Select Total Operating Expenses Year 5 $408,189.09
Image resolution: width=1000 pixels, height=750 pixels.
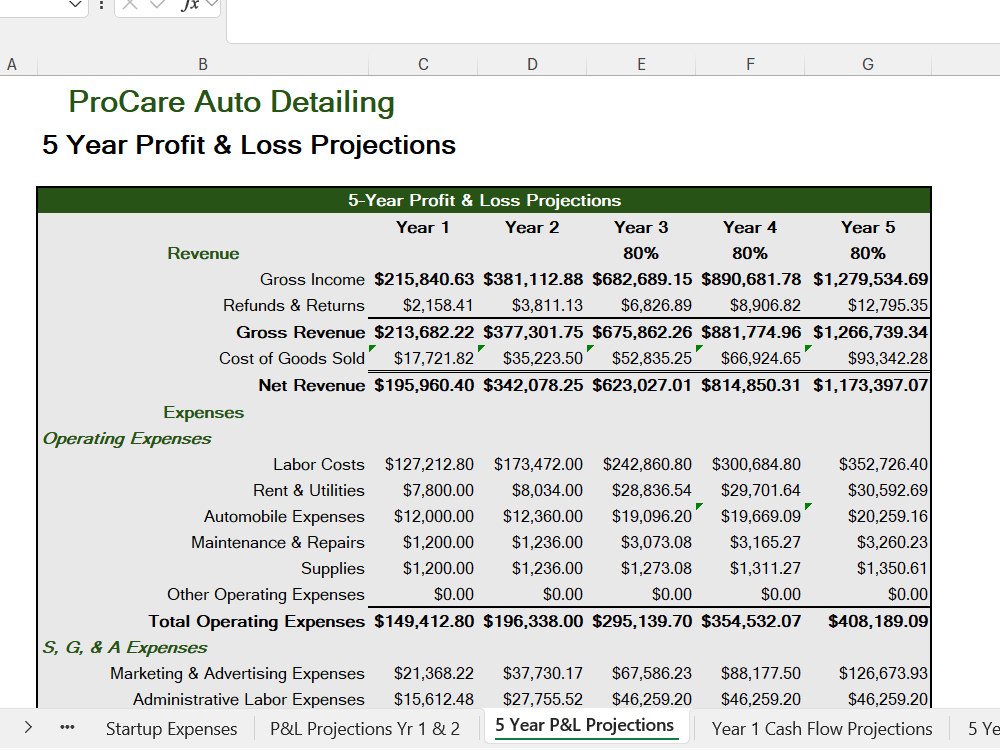pos(878,622)
